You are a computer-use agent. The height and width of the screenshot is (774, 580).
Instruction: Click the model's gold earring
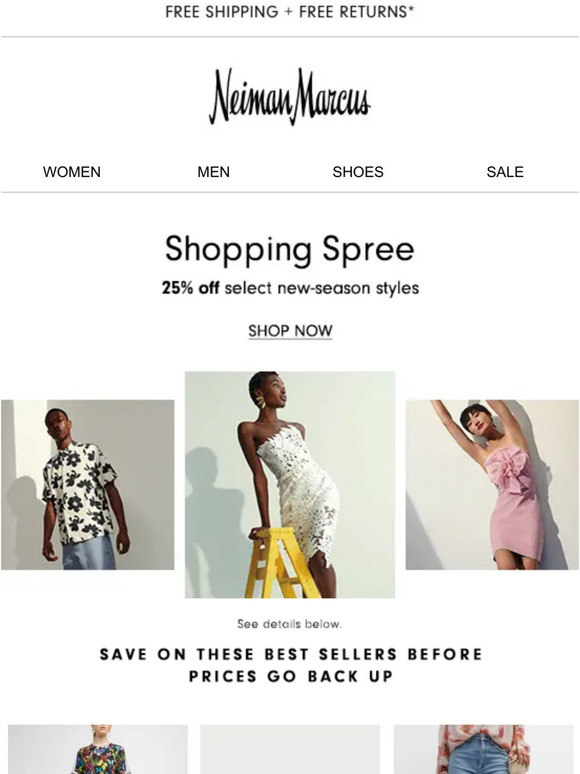(x=260, y=400)
